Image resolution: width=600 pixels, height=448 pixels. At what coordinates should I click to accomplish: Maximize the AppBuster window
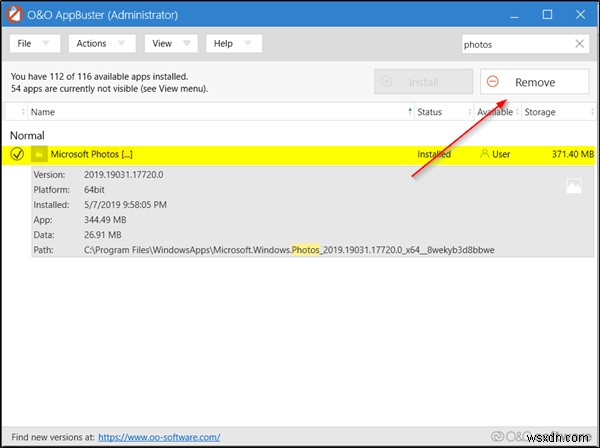click(547, 15)
